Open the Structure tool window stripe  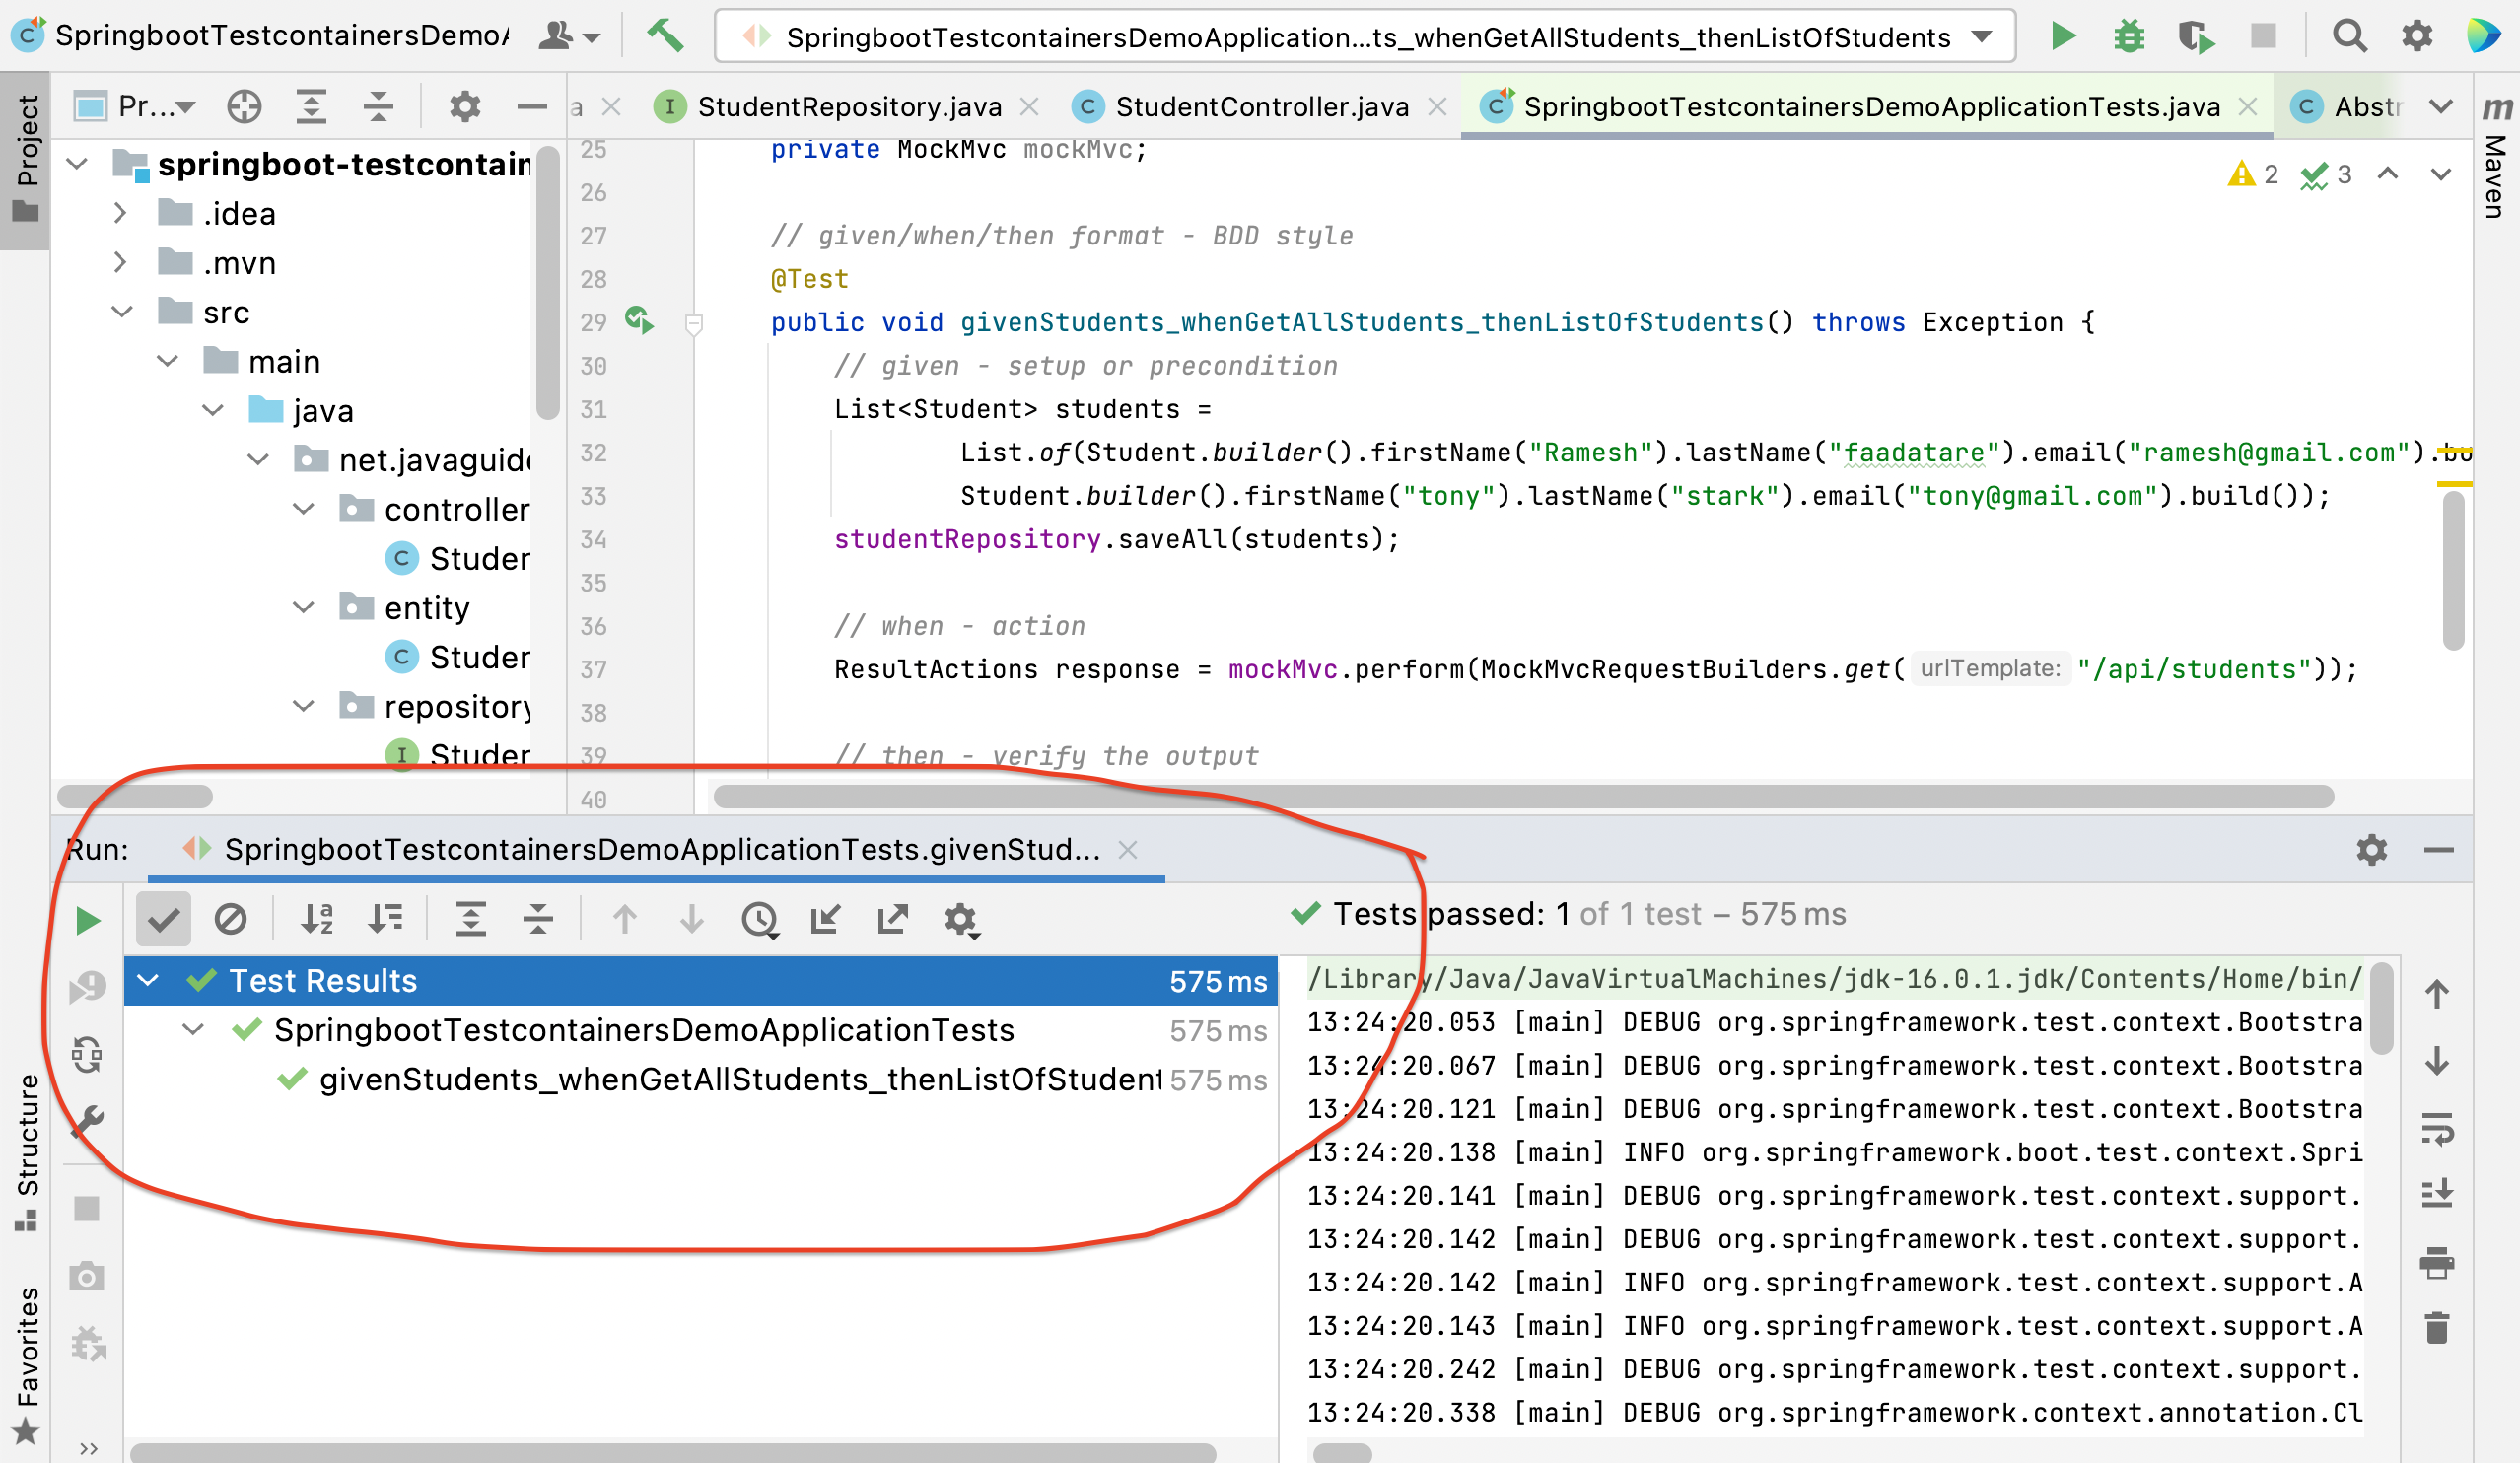[x=26, y=1154]
